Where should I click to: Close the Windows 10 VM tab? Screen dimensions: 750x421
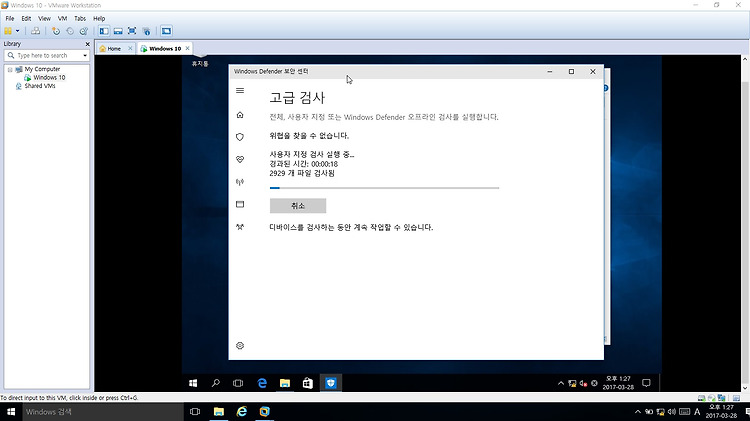tap(188, 48)
